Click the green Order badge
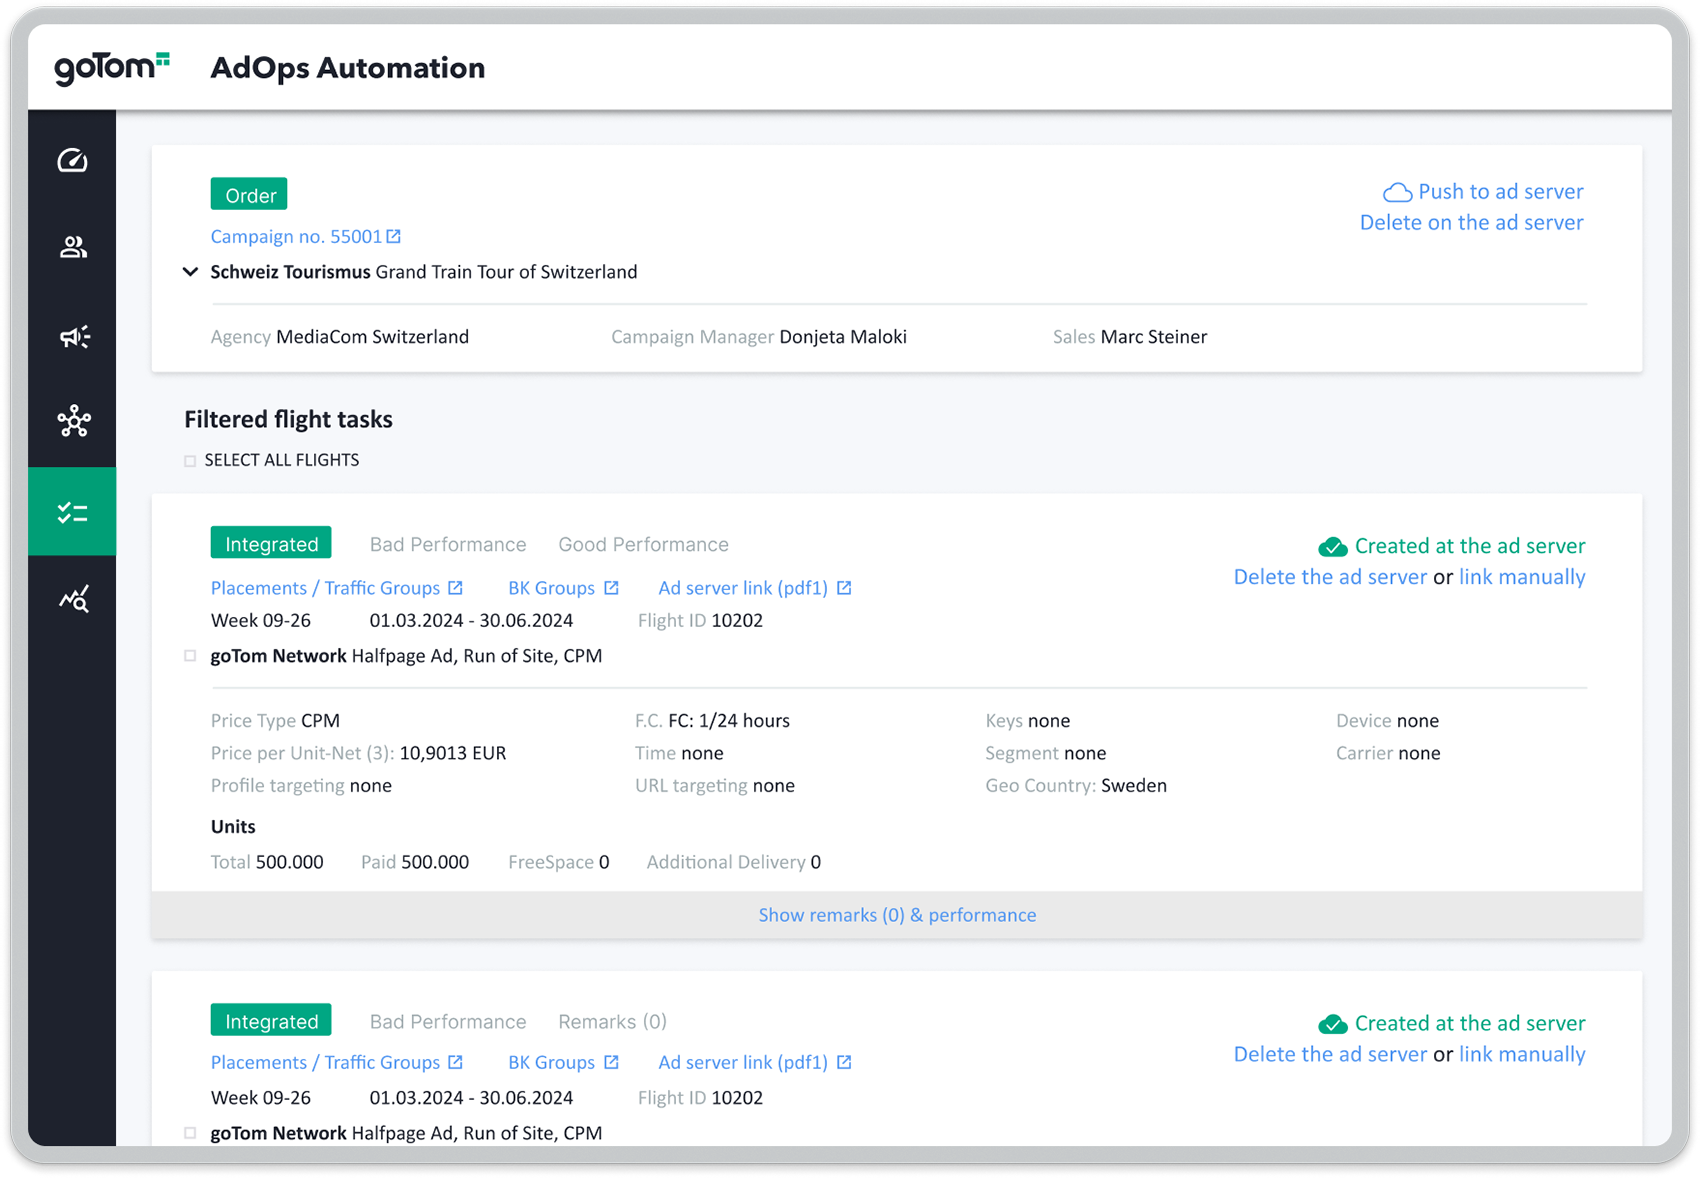This screenshot has width=1700, height=1178. point(249,195)
